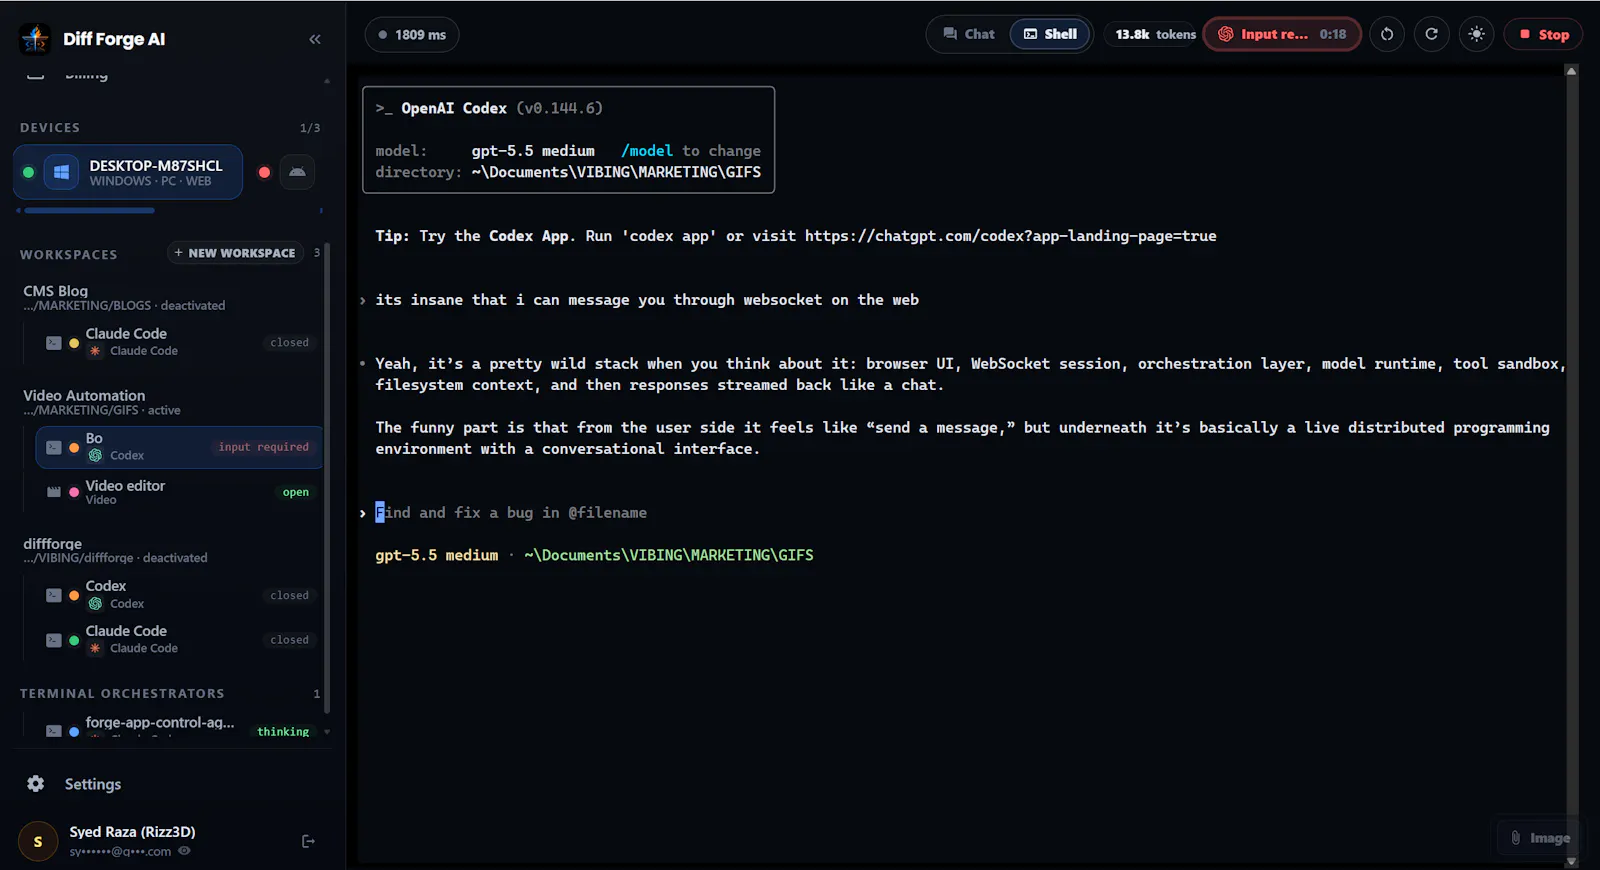This screenshot has width=1600, height=870.
Task: Select the Android device icon
Action: [297, 172]
